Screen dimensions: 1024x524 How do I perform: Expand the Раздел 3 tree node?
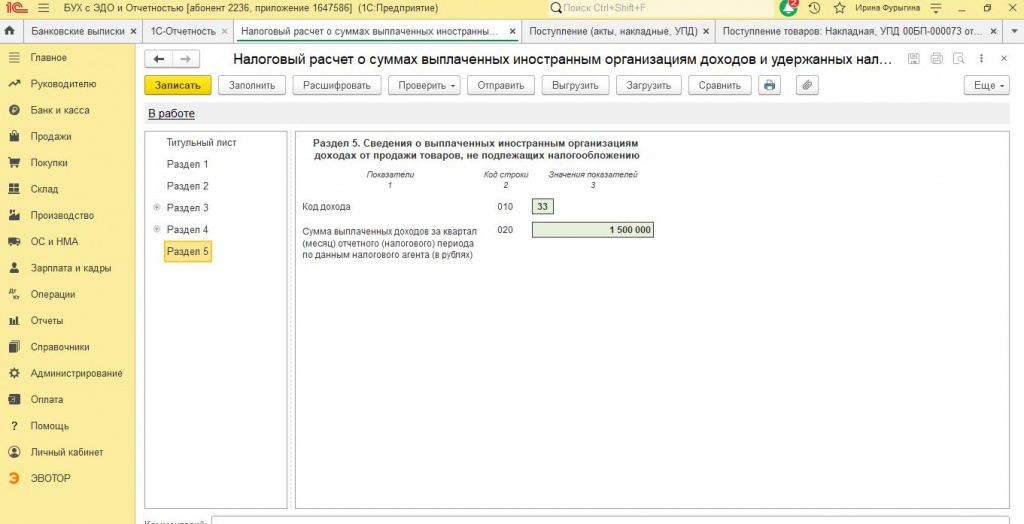click(156, 208)
